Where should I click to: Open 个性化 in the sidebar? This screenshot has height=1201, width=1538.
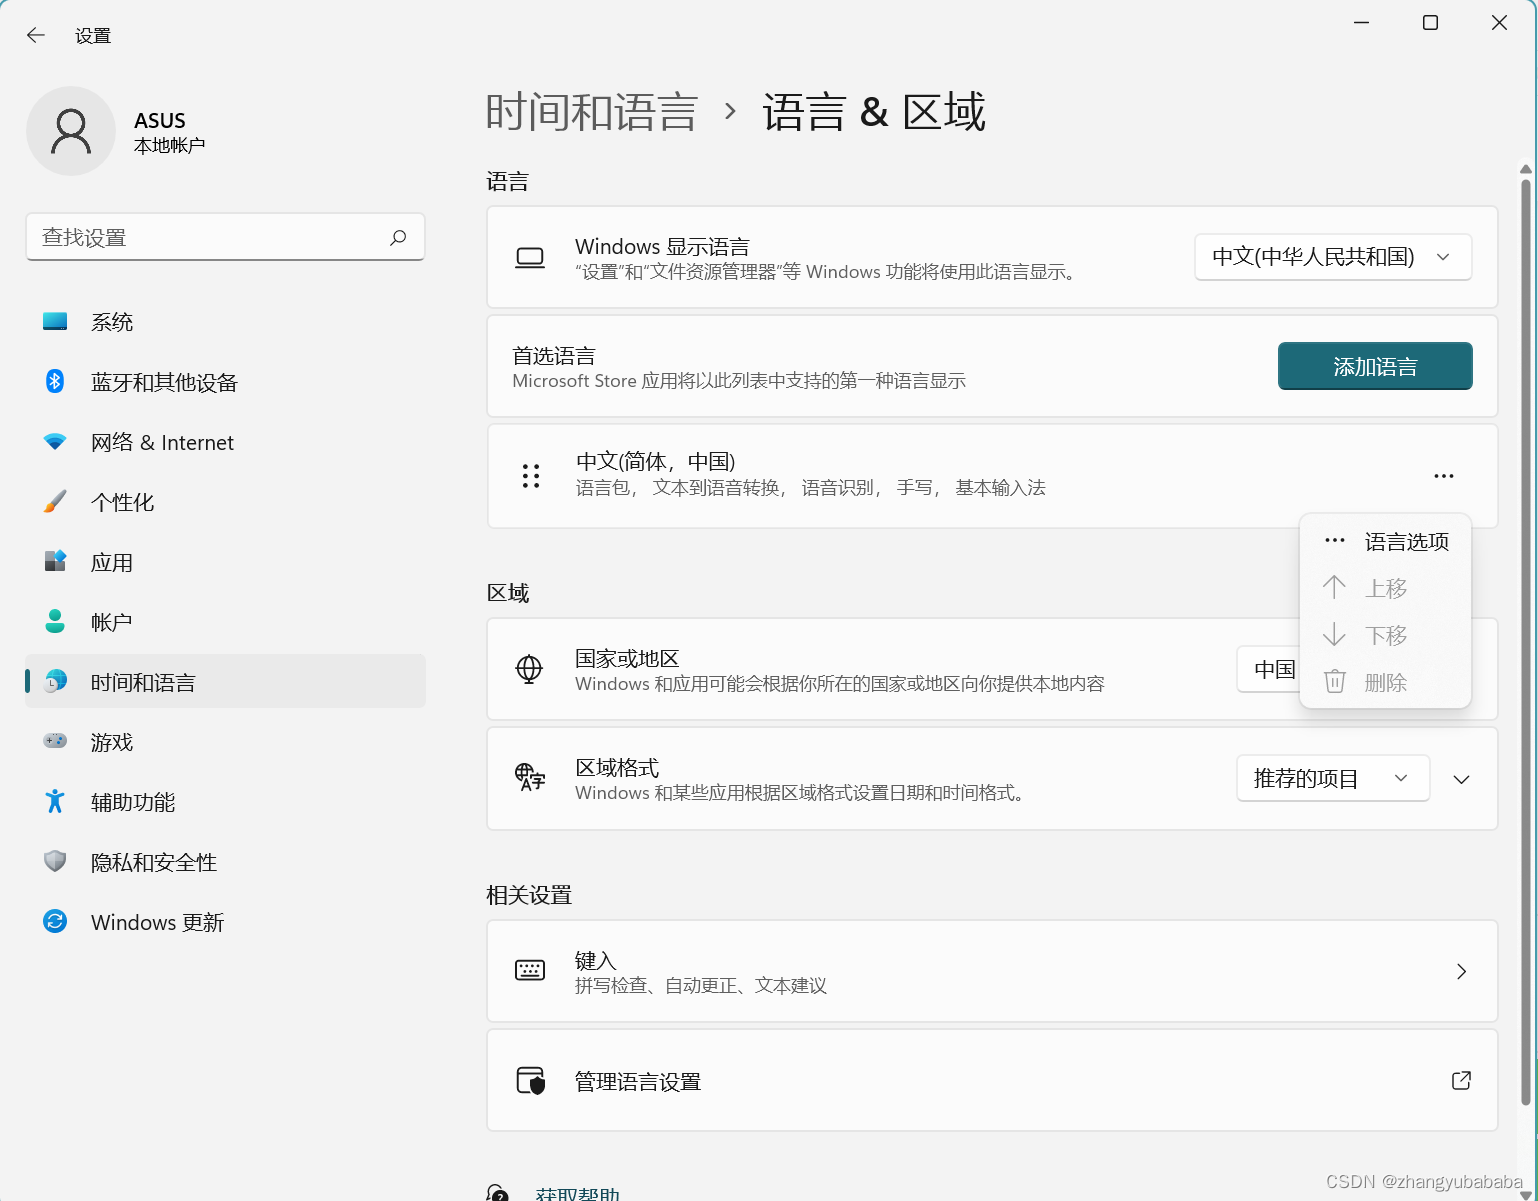(226, 502)
